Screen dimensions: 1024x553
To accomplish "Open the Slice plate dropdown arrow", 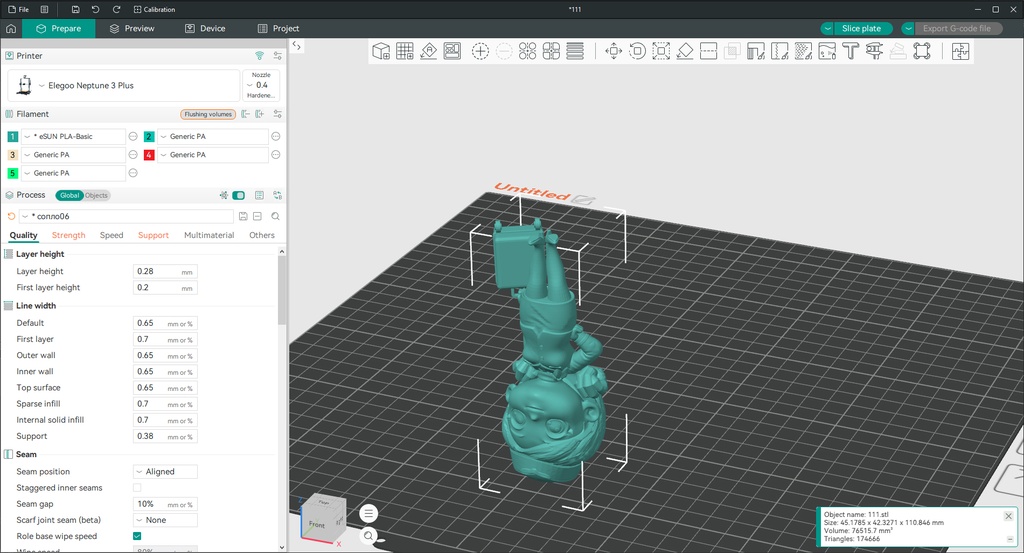I will tap(827, 28).
